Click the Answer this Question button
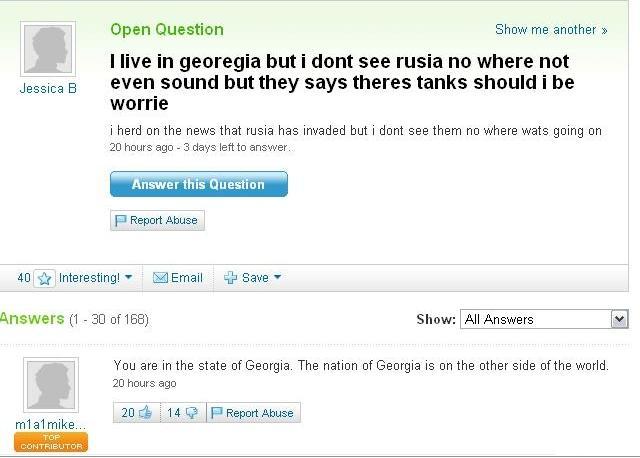Image resolution: width=640 pixels, height=458 pixels. 199,184
